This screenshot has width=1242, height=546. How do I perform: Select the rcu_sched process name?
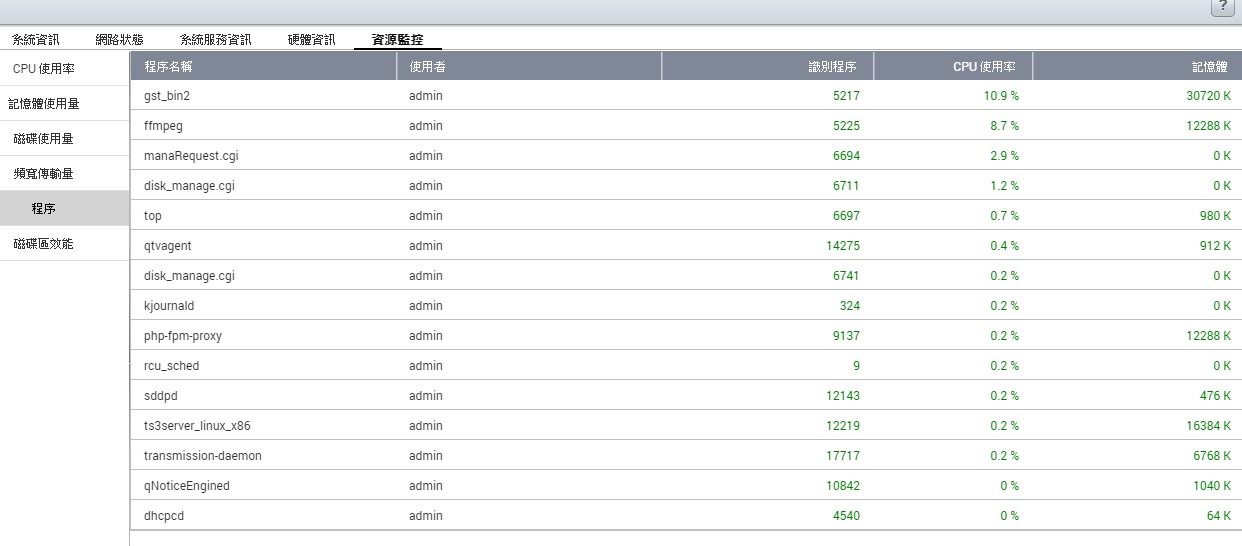(x=171, y=366)
